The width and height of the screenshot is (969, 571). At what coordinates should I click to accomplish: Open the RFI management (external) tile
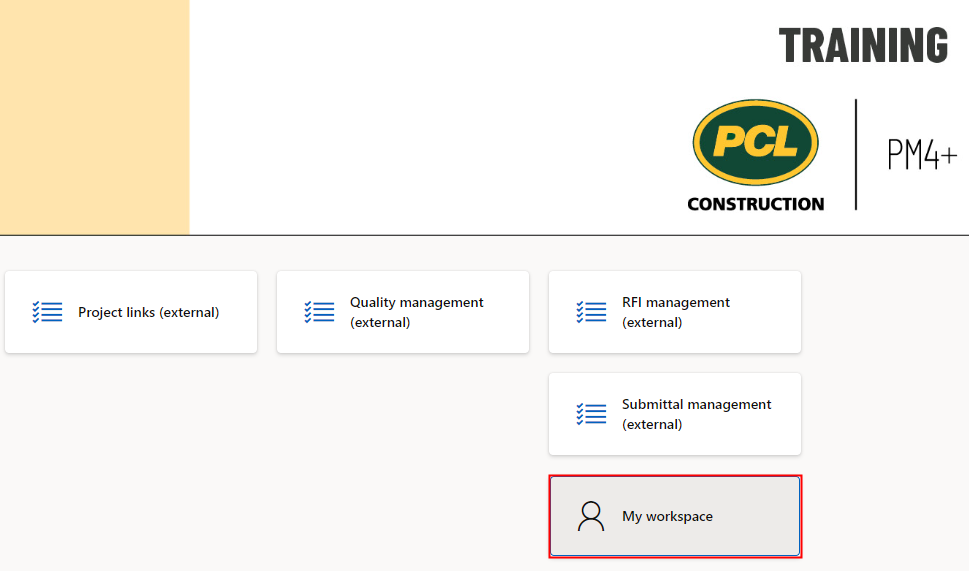point(675,312)
